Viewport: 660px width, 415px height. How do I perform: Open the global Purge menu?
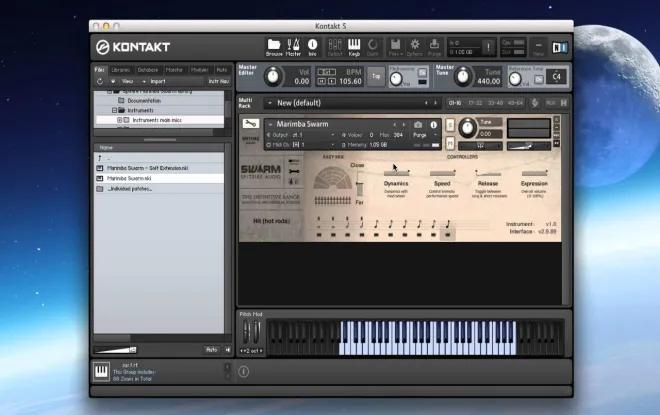point(434,47)
